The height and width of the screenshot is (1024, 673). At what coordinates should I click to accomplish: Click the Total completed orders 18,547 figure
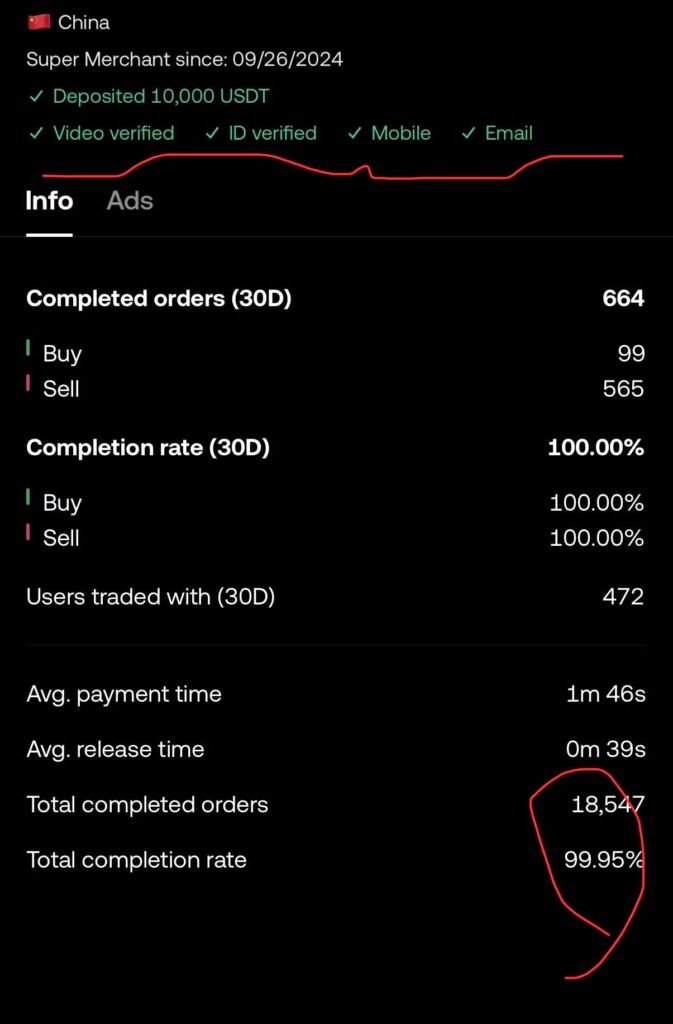point(606,804)
